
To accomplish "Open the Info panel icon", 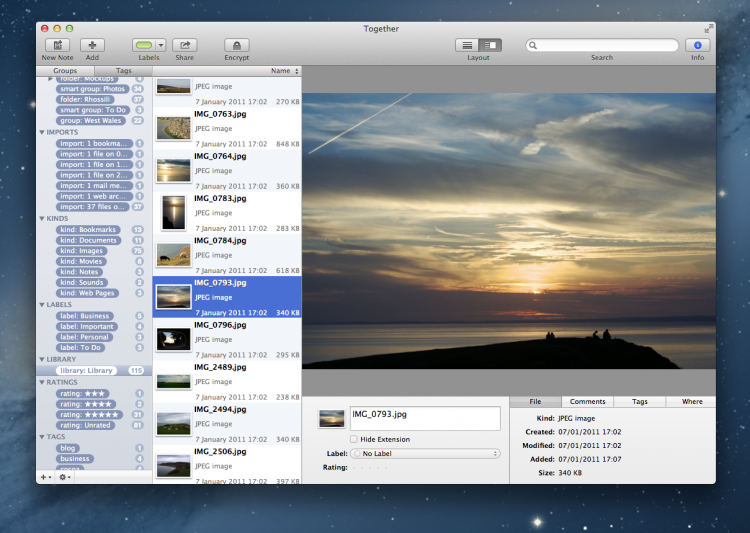I will click(697, 45).
